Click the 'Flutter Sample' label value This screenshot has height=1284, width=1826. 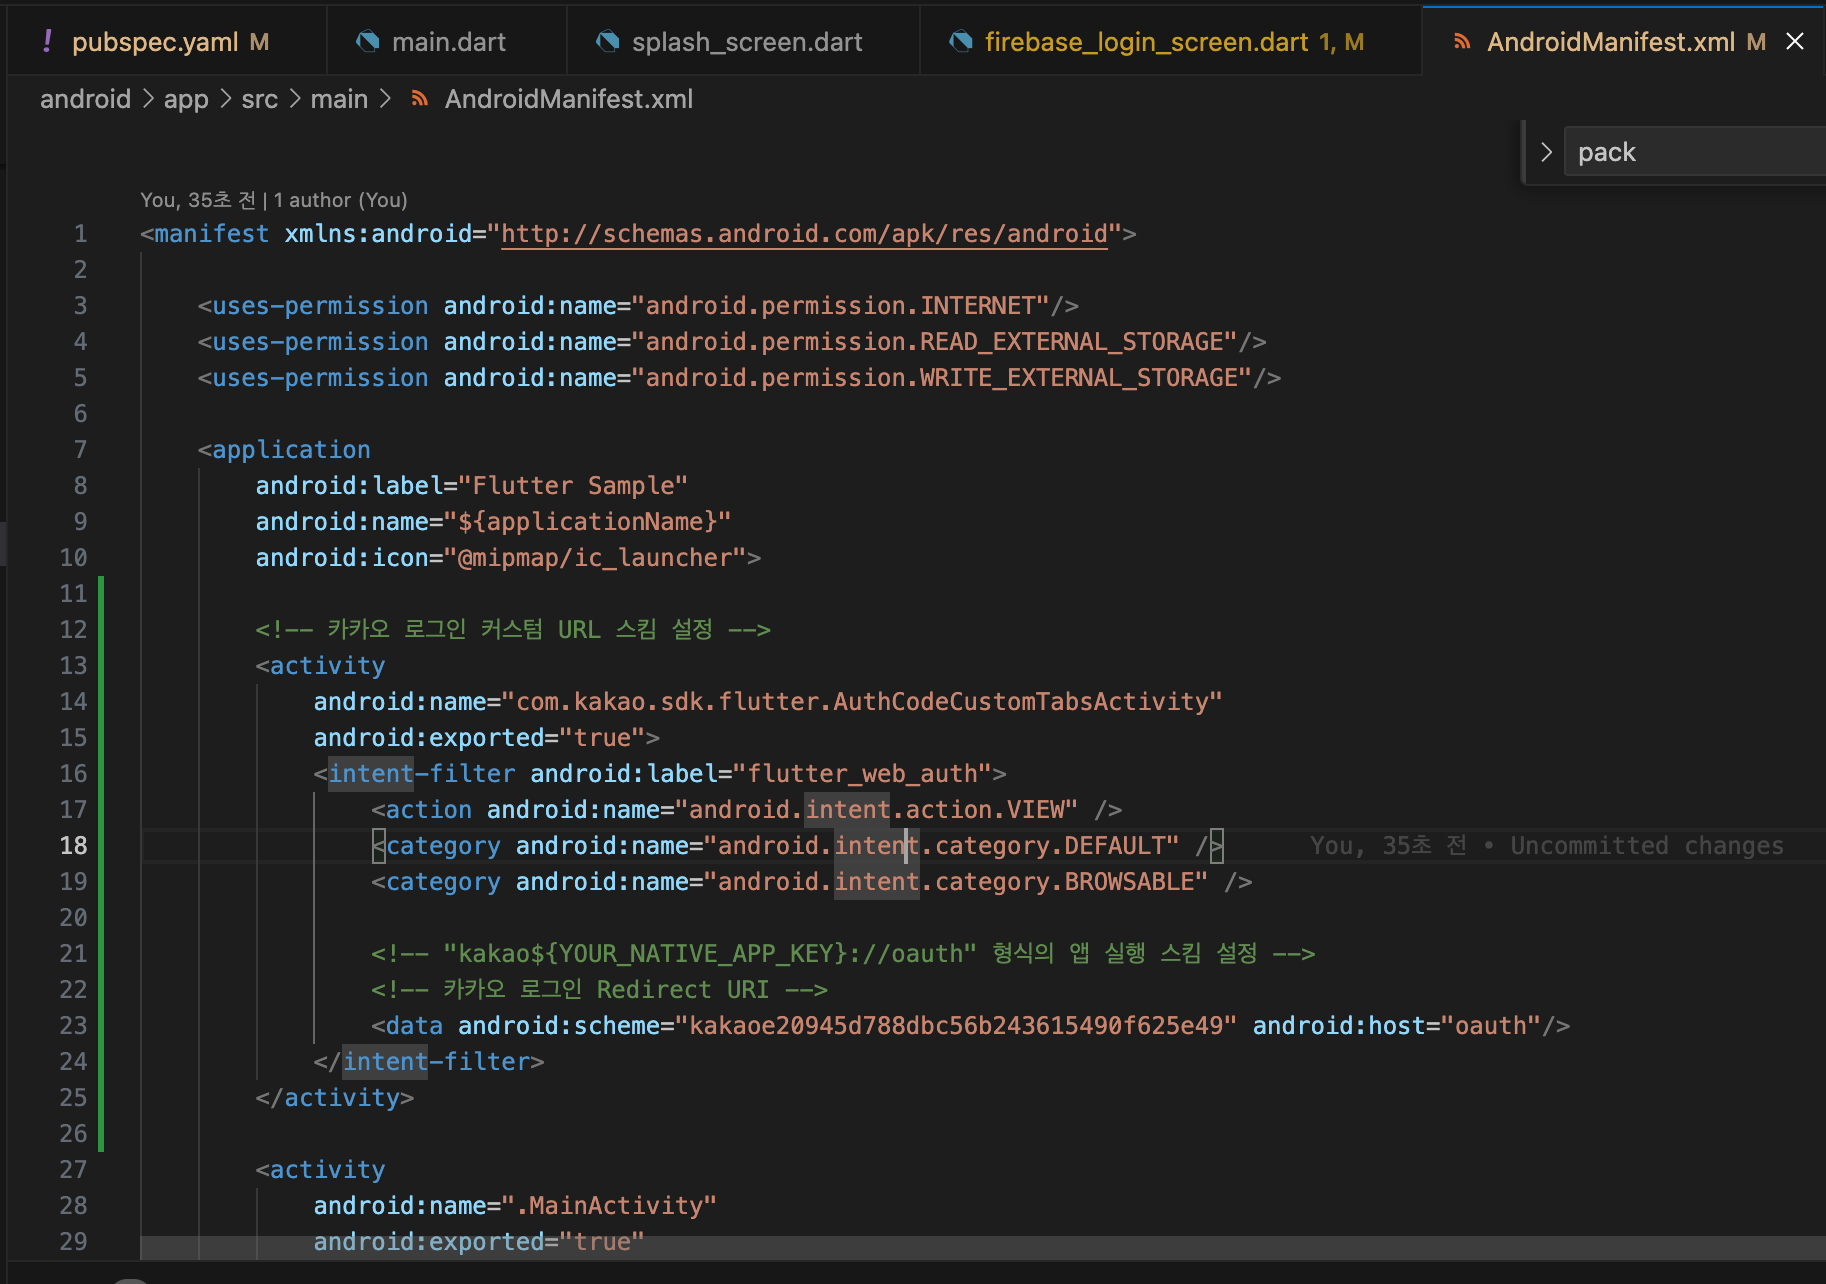coord(573,486)
